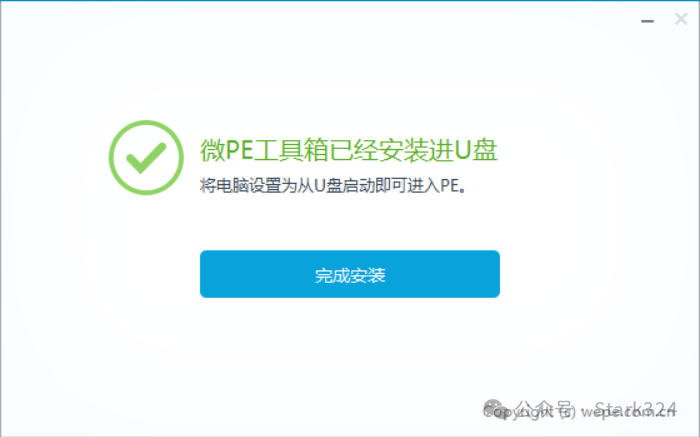This screenshot has height=437, width=700.
Task: Click the Stark324 watermark text
Action: [635, 408]
